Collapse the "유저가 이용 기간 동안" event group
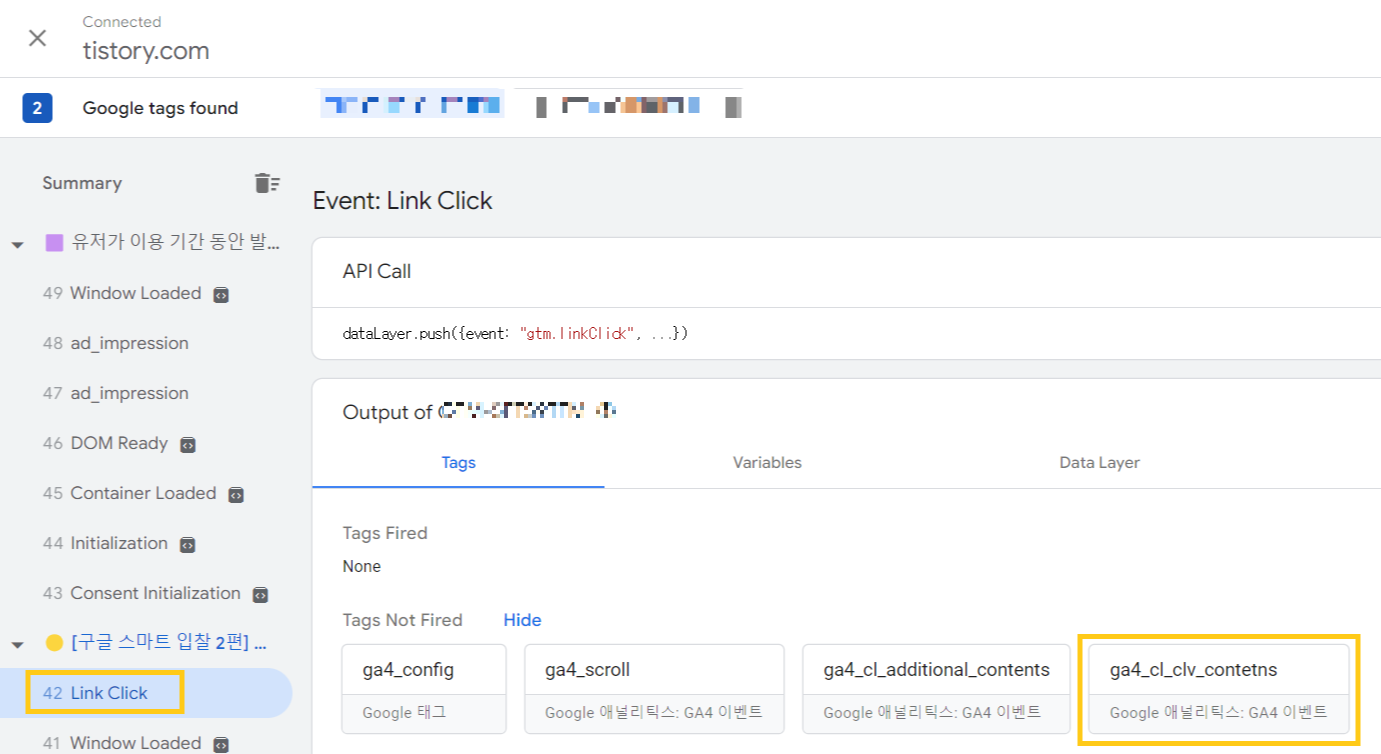Screen dimensions: 1381x754 pos(17,243)
